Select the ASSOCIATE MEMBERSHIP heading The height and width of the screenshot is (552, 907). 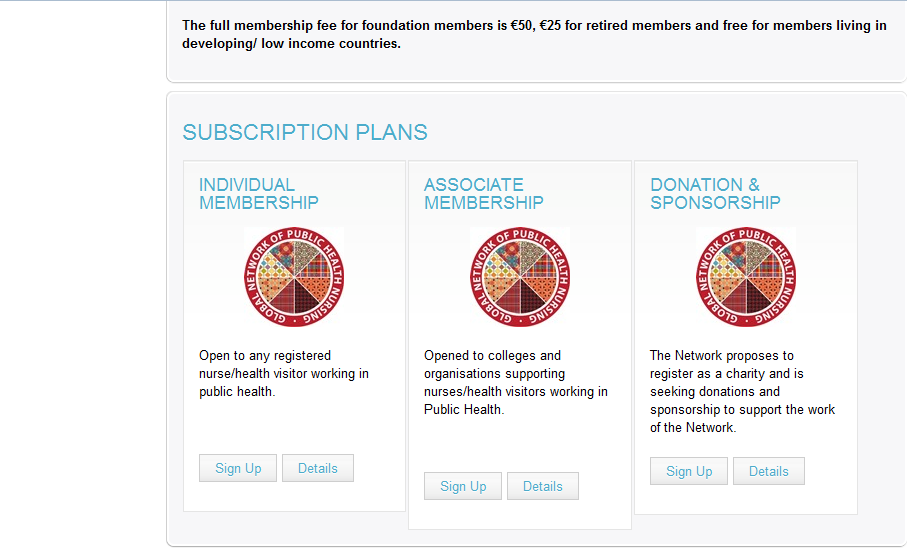click(x=484, y=194)
